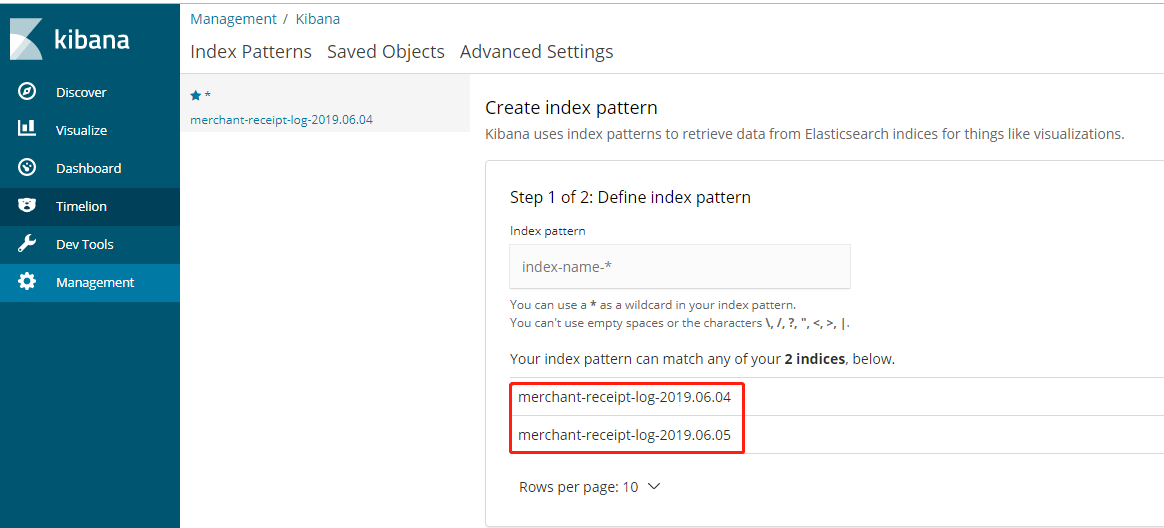Switch to the Saved Objects tab

coord(386,52)
